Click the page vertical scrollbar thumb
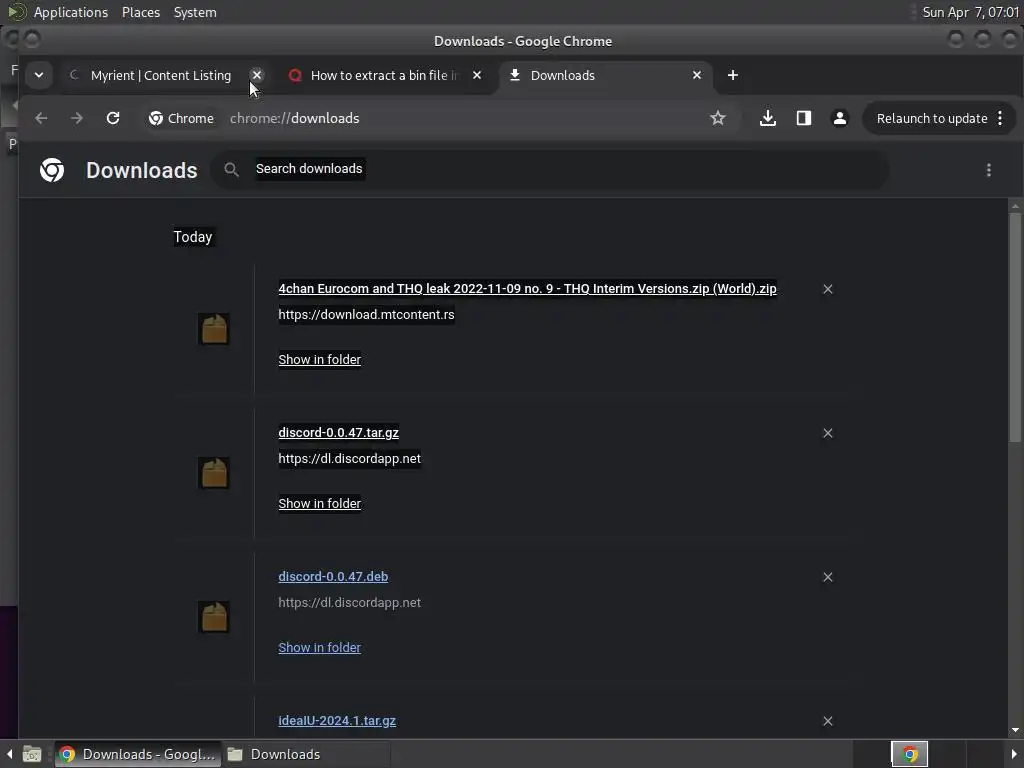The height and width of the screenshot is (768, 1024). pyautogui.click(x=1015, y=327)
